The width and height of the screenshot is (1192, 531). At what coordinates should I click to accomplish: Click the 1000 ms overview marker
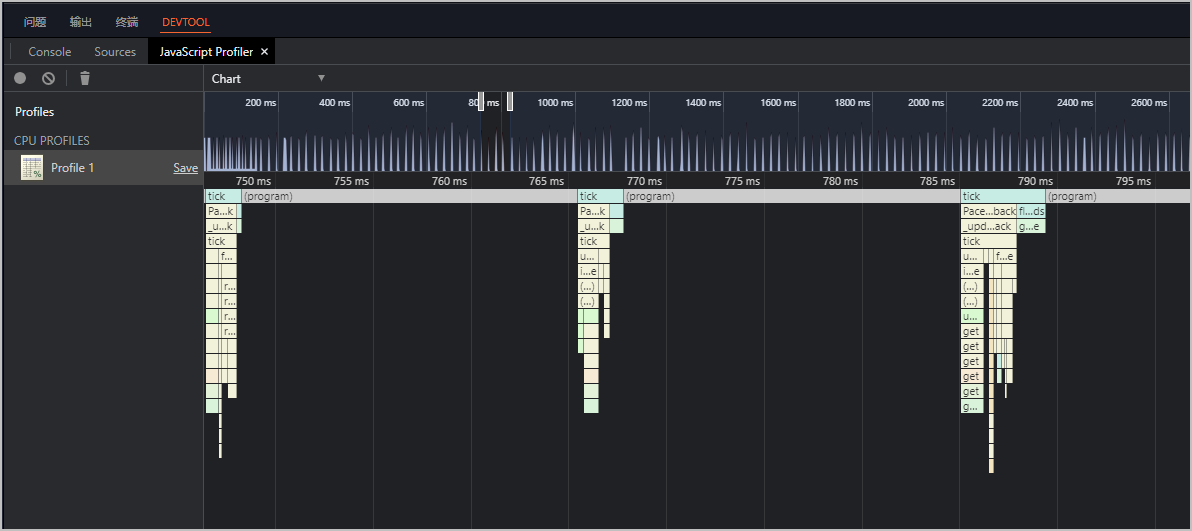click(555, 103)
